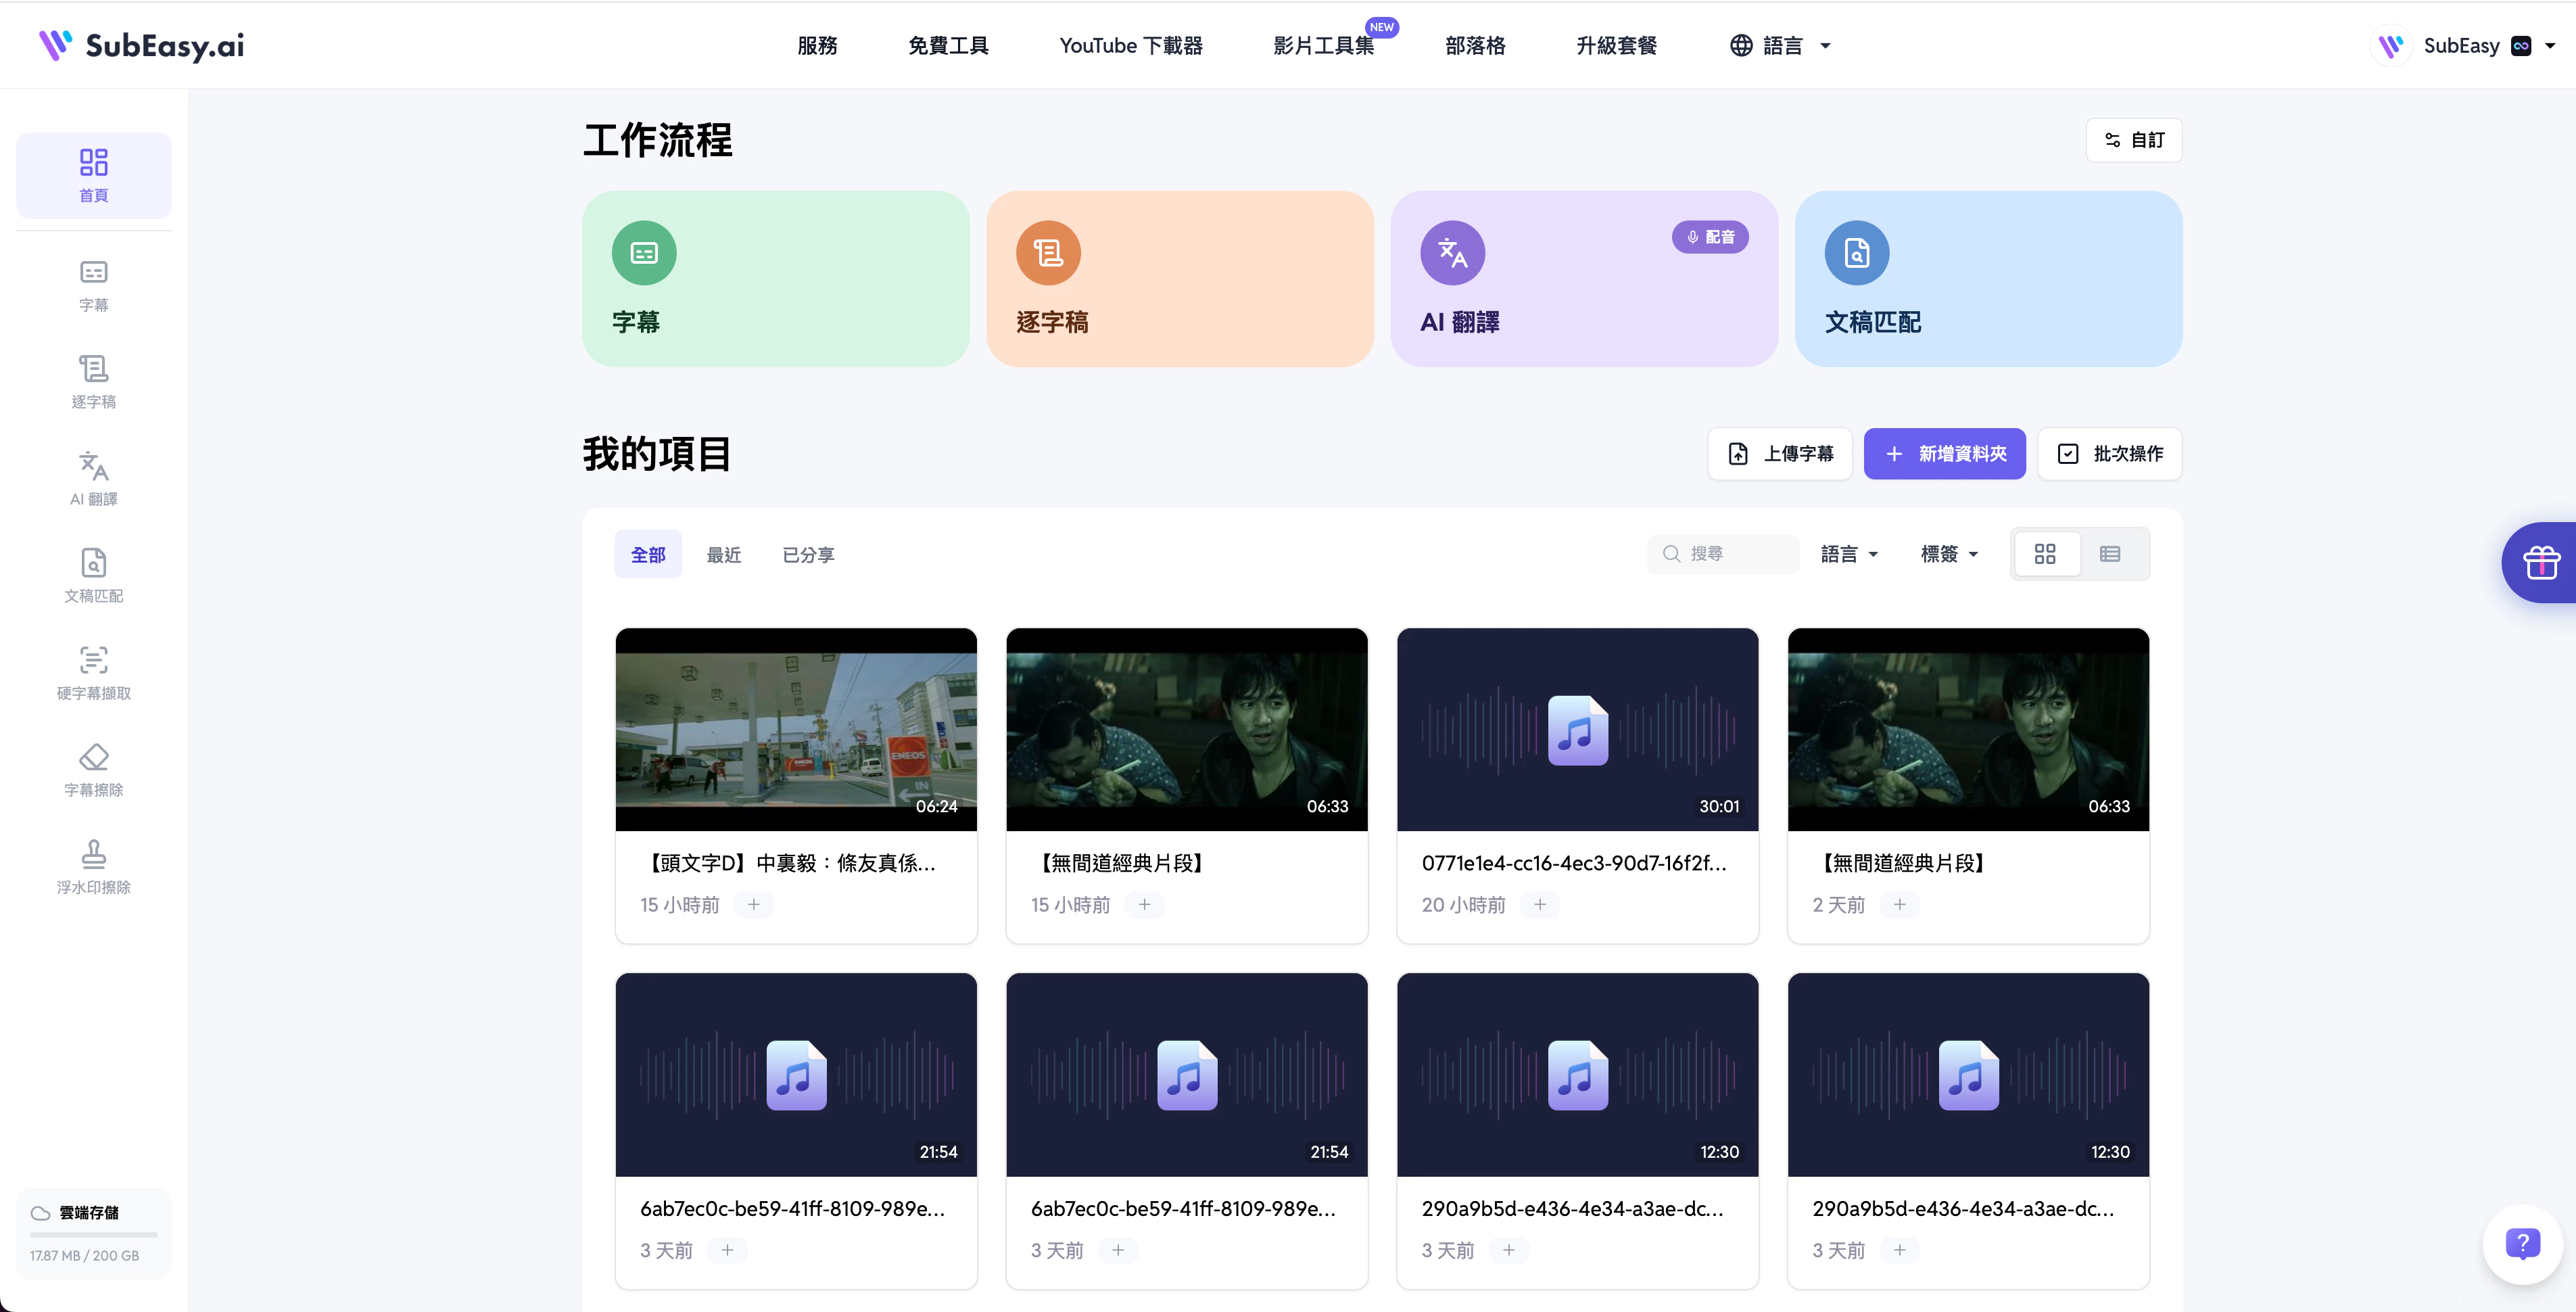This screenshot has width=2576, height=1312.
Task: Expand the SubEasy account dropdown arrow
Action: 2549,45
